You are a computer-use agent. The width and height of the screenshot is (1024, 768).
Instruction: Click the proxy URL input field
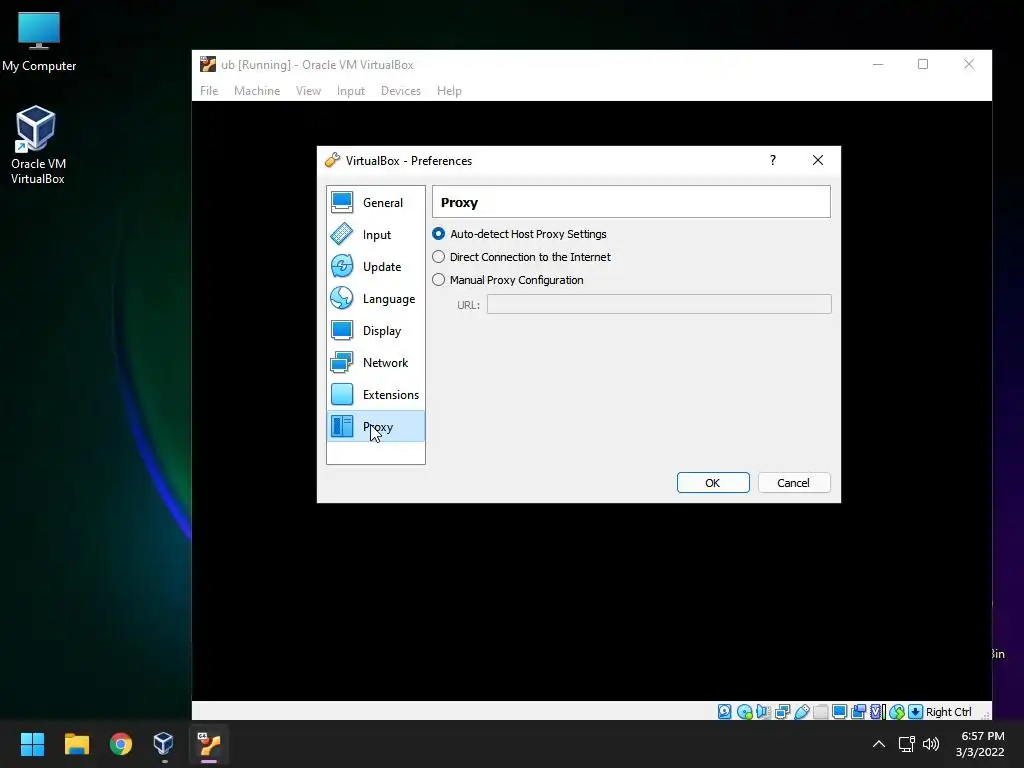click(659, 304)
